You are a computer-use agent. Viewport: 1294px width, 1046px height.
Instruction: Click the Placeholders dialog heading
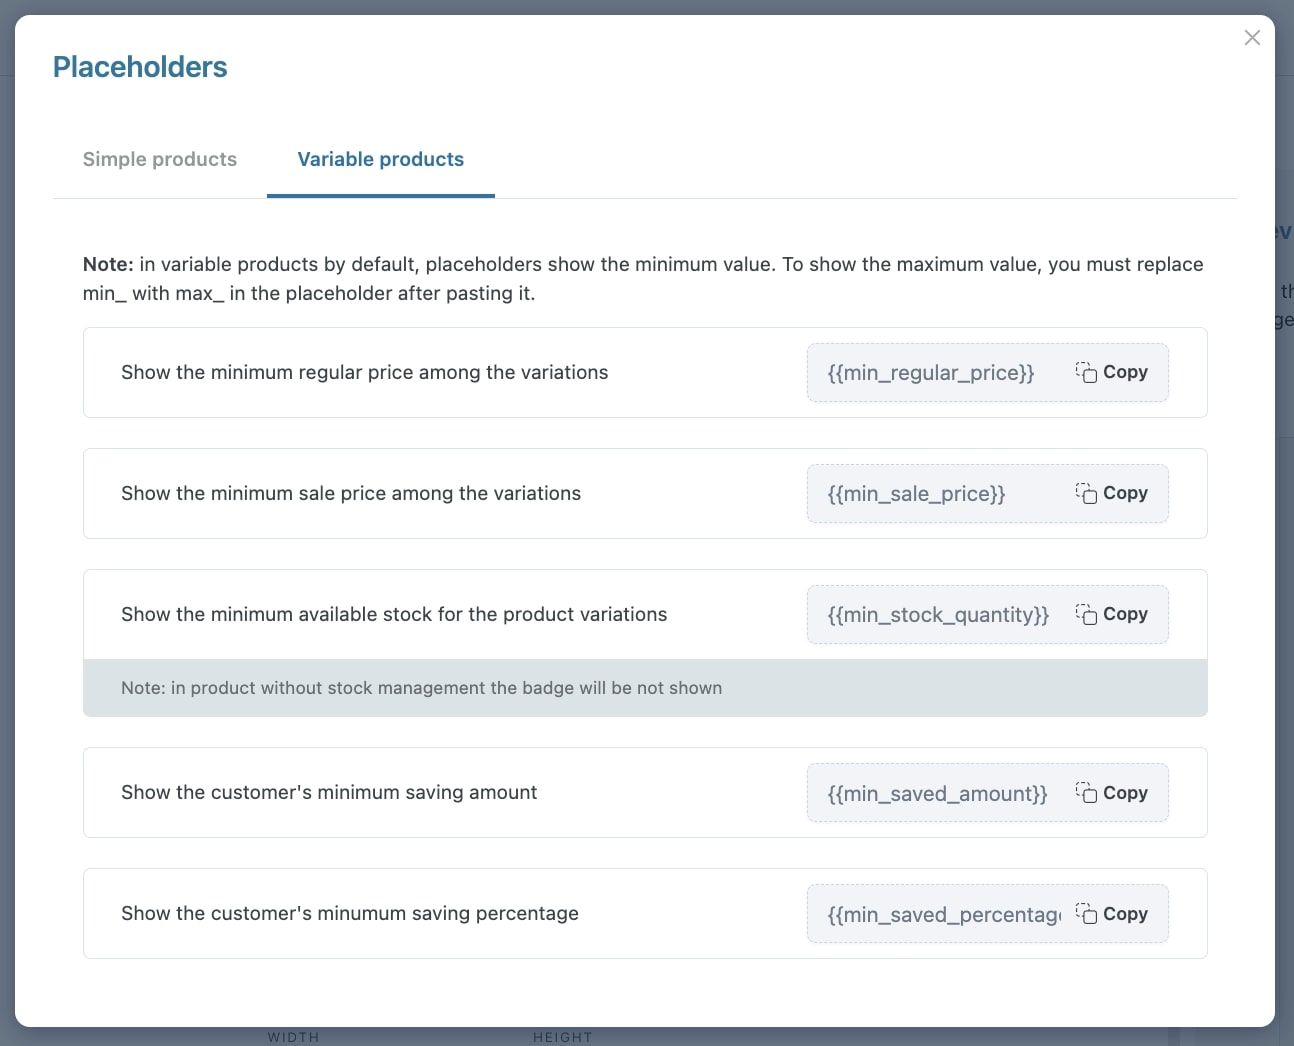point(140,67)
